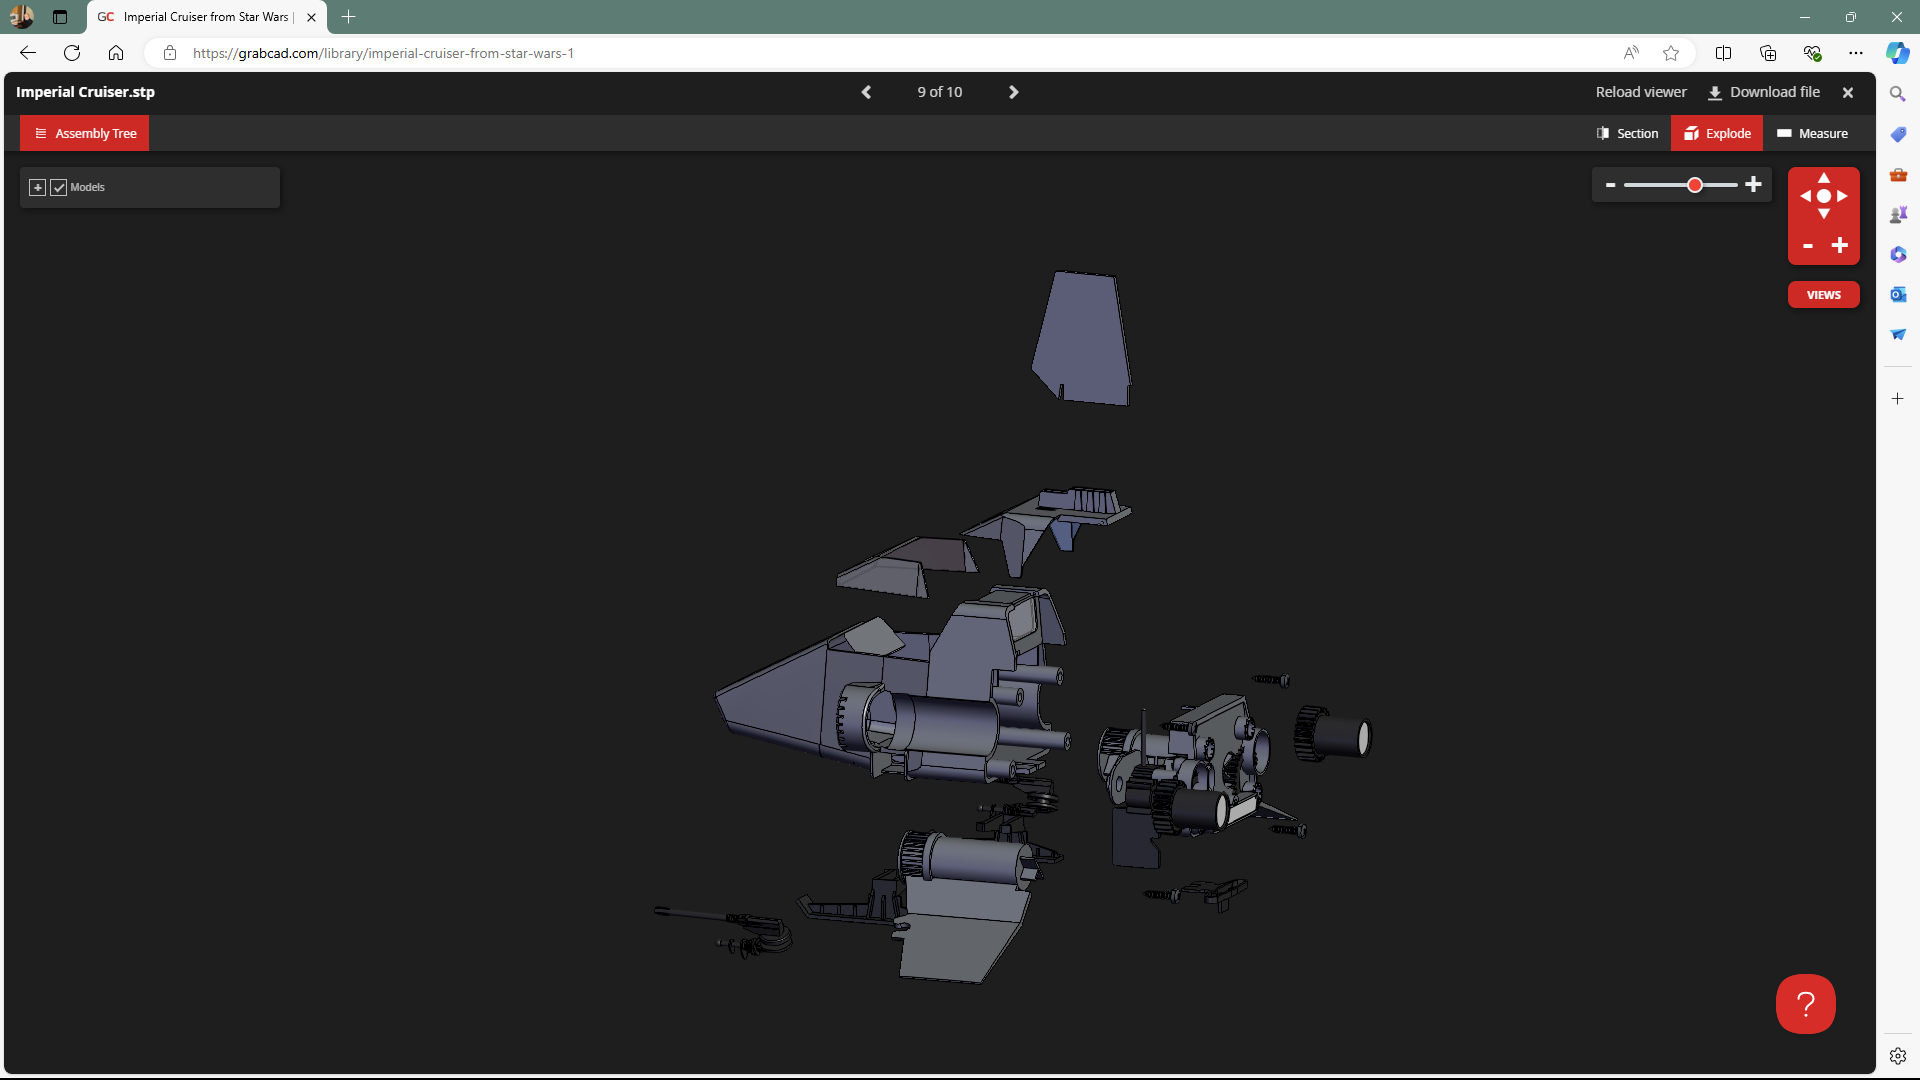Add this page to favorites
The height and width of the screenshot is (1080, 1920).
click(x=1671, y=53)
